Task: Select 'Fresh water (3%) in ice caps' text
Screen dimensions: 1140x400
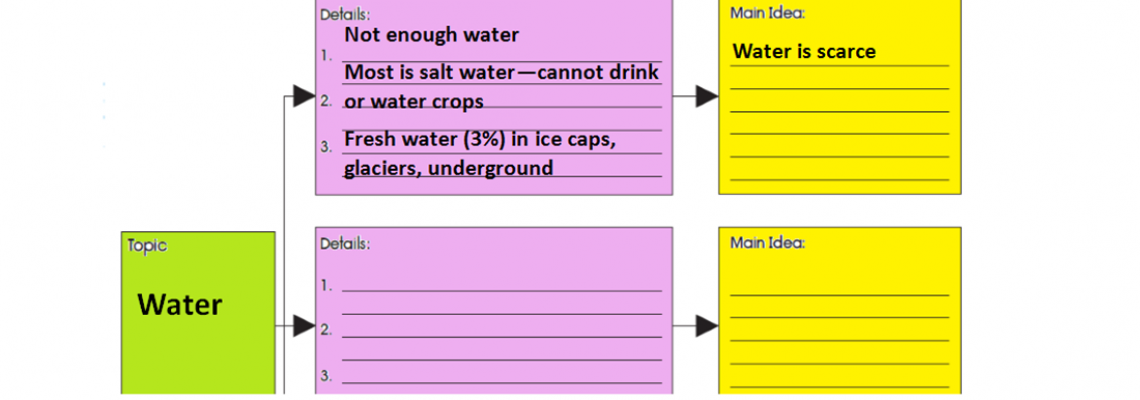Action: coord(480,138)
